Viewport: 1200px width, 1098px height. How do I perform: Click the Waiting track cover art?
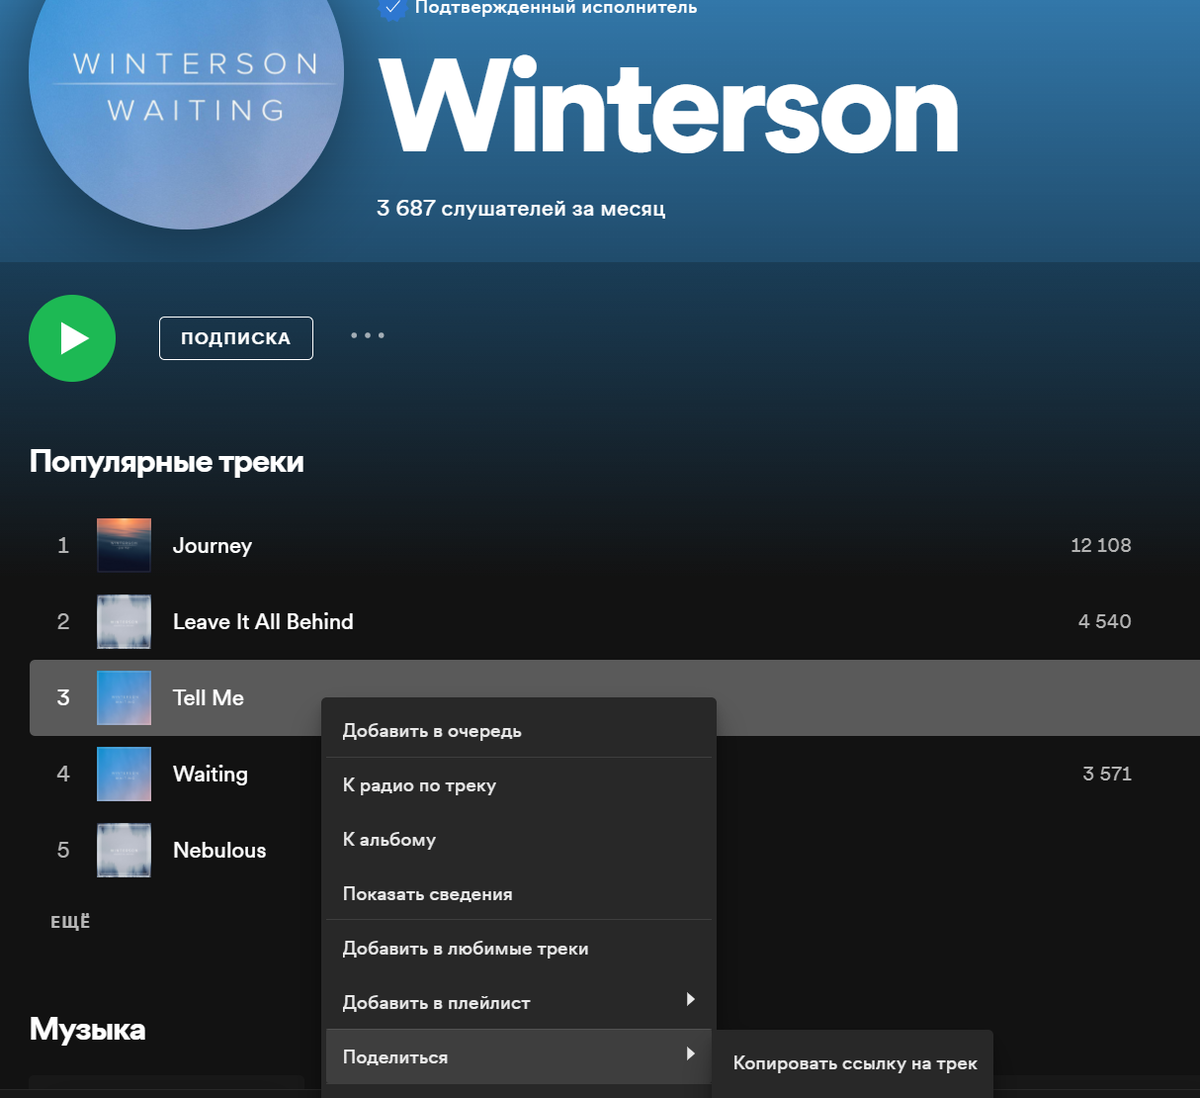(124, 774)
